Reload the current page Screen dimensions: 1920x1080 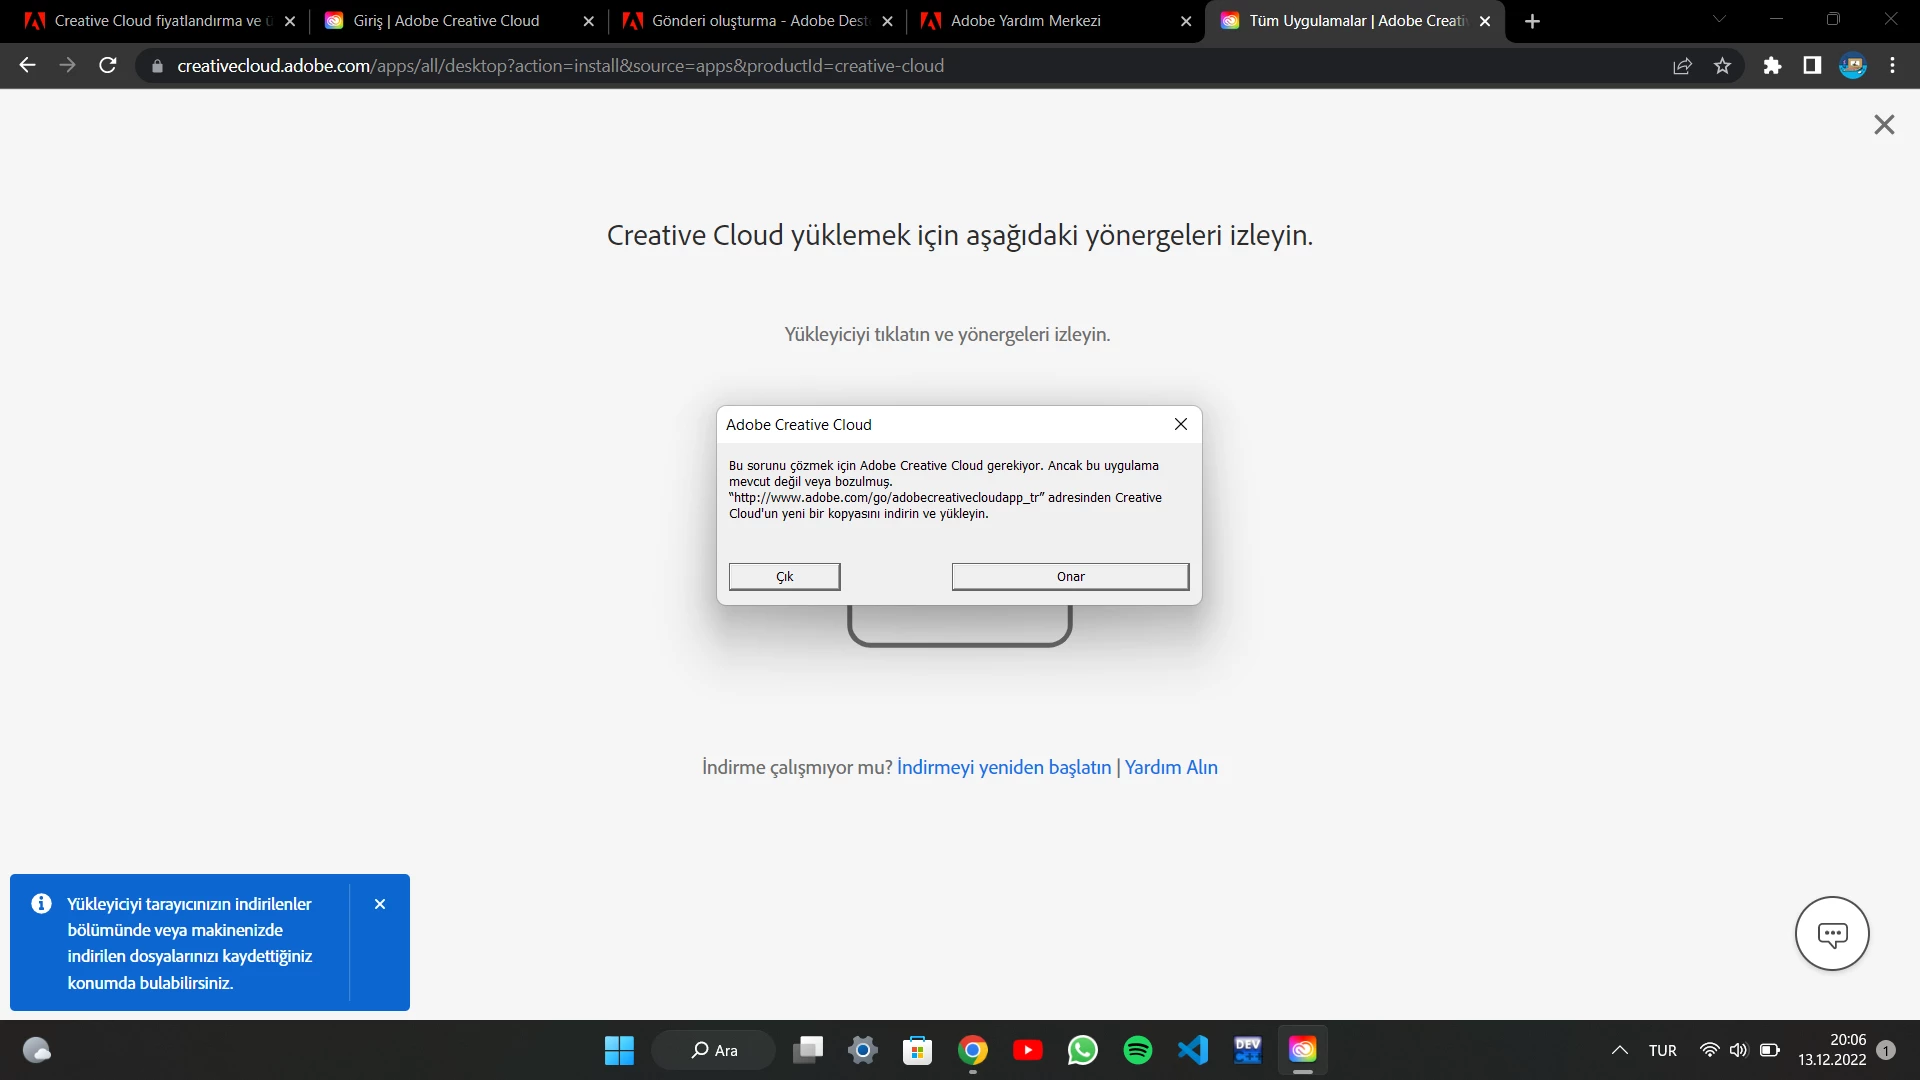point(108,66)
